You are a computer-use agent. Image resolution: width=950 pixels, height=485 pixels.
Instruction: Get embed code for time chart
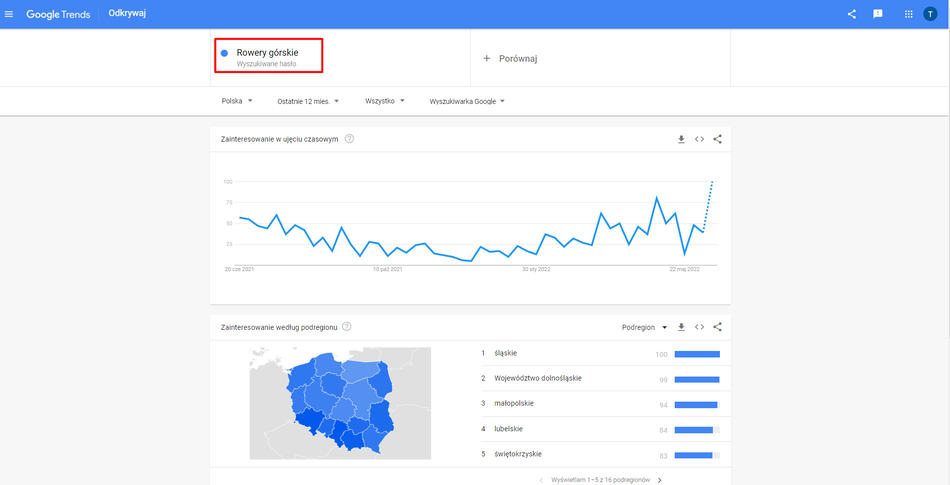coord(699,139)
